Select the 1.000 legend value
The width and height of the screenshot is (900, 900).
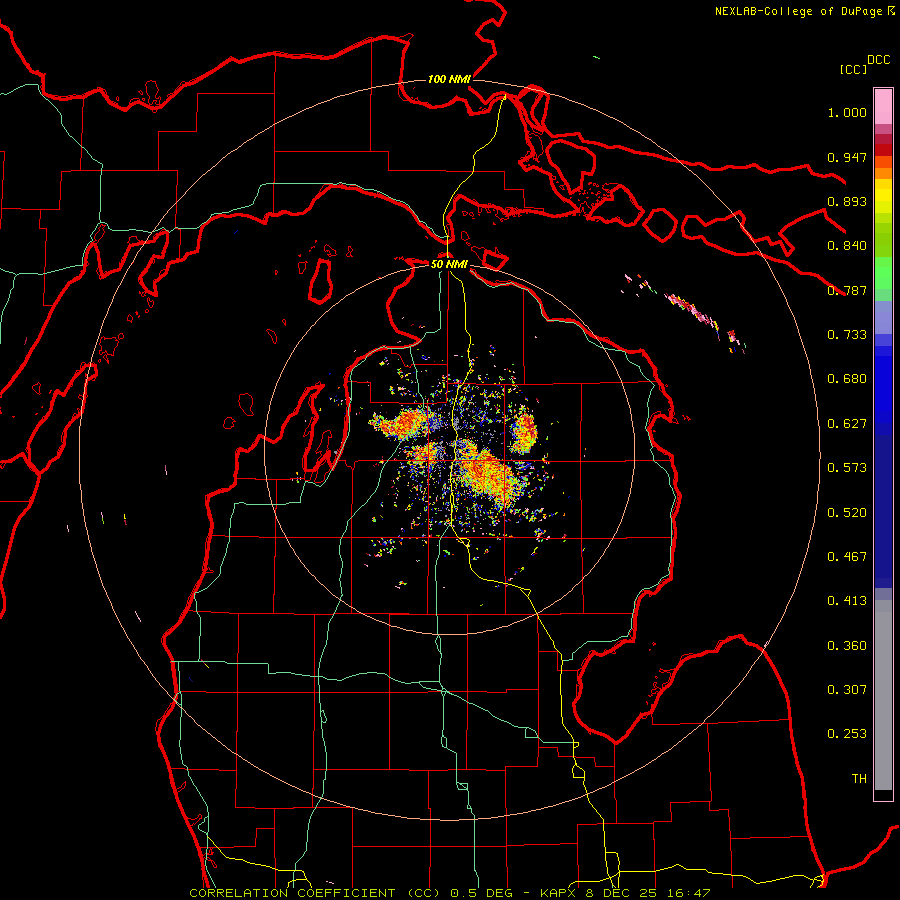click(847, 112)
